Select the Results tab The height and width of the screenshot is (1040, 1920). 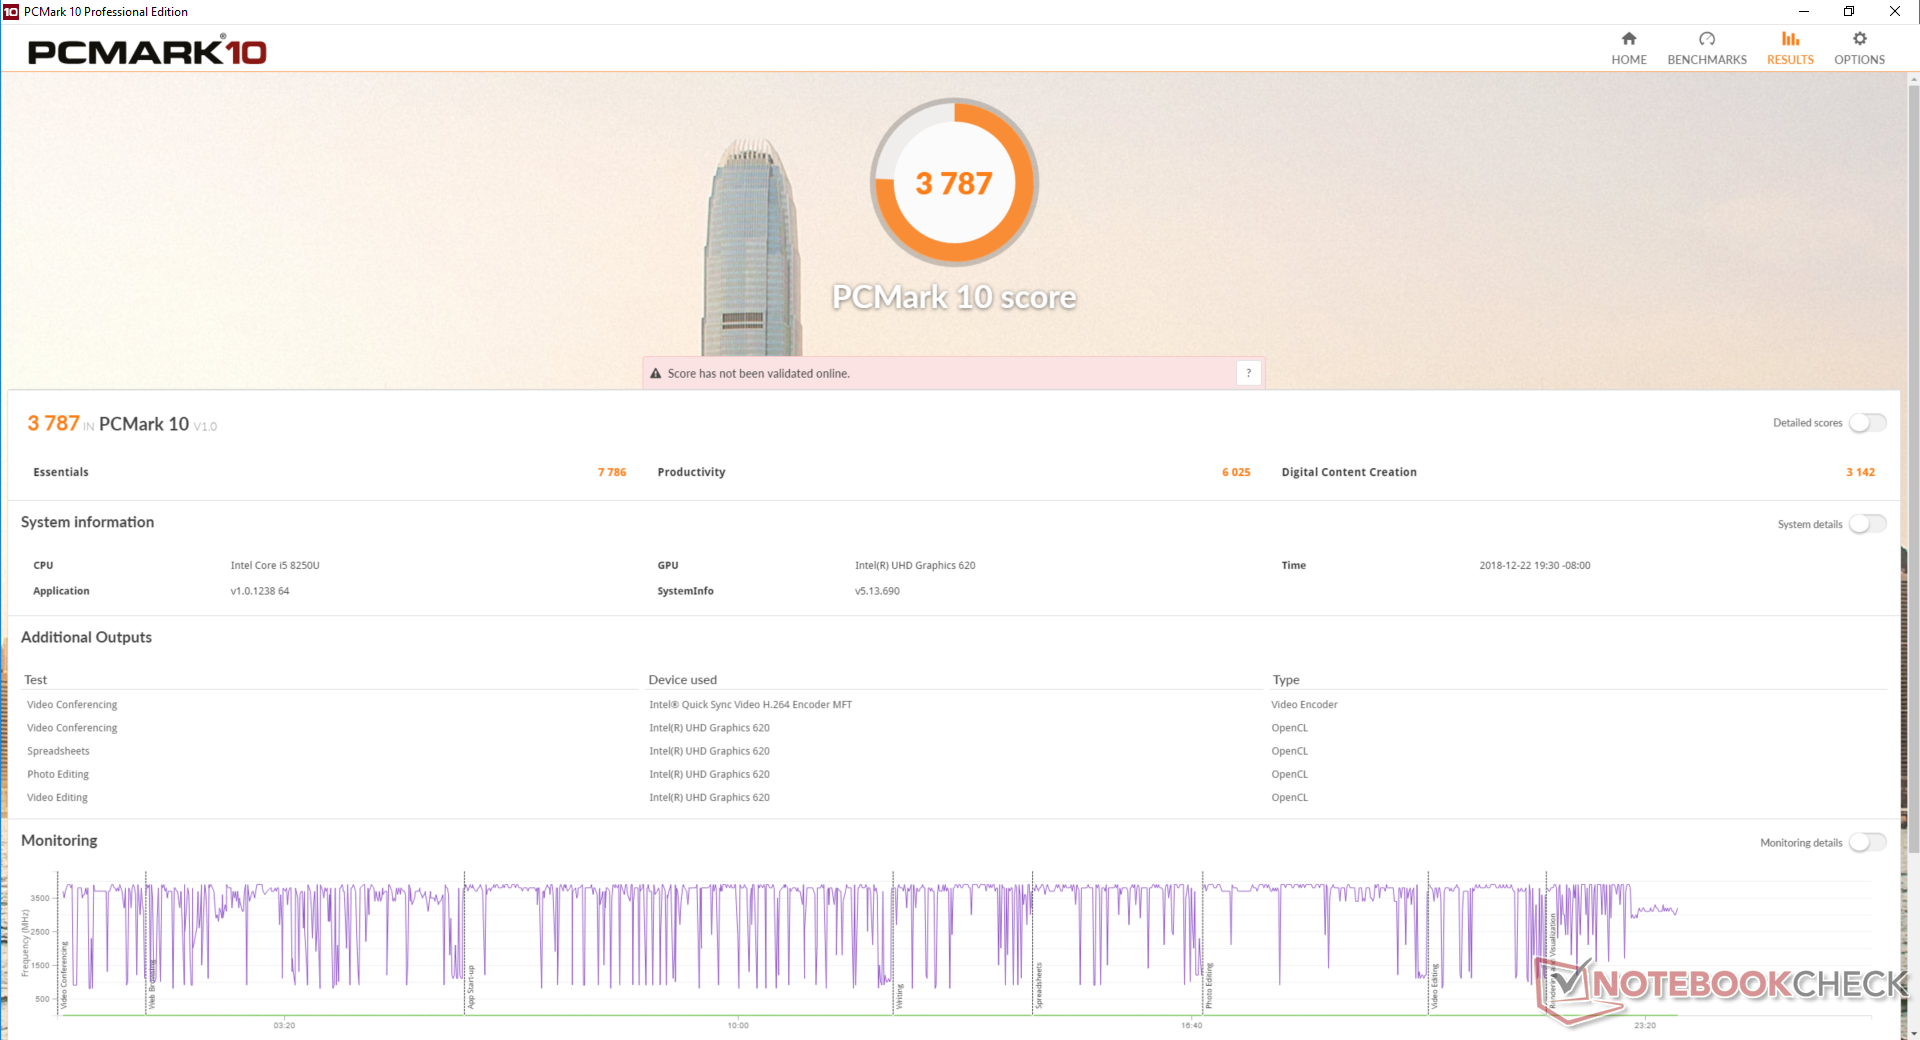(1790, 48)
